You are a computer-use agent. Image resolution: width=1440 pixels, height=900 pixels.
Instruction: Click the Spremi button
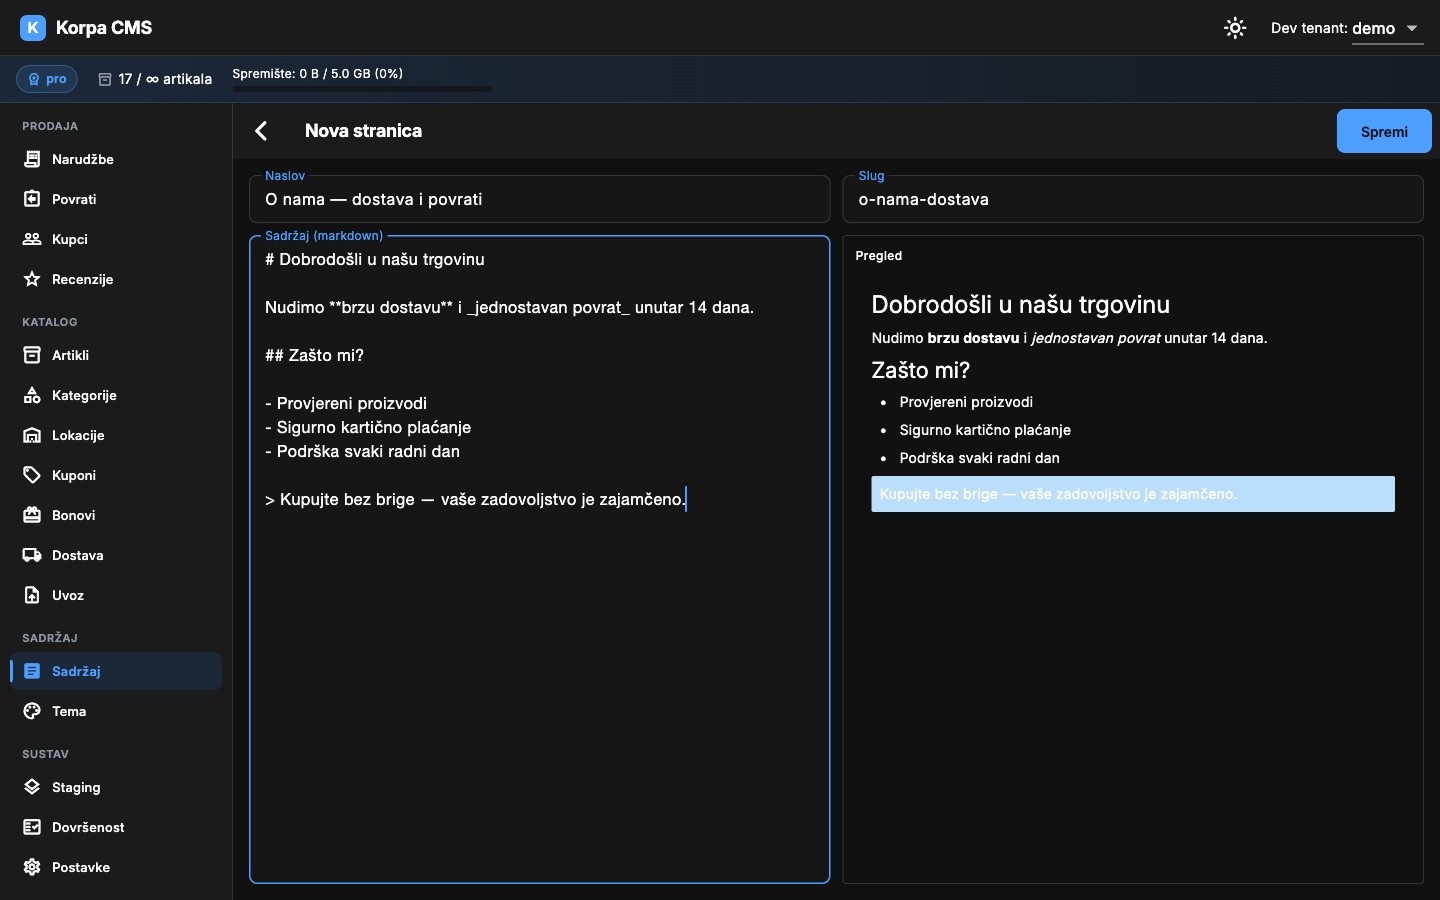[1384, 131]
